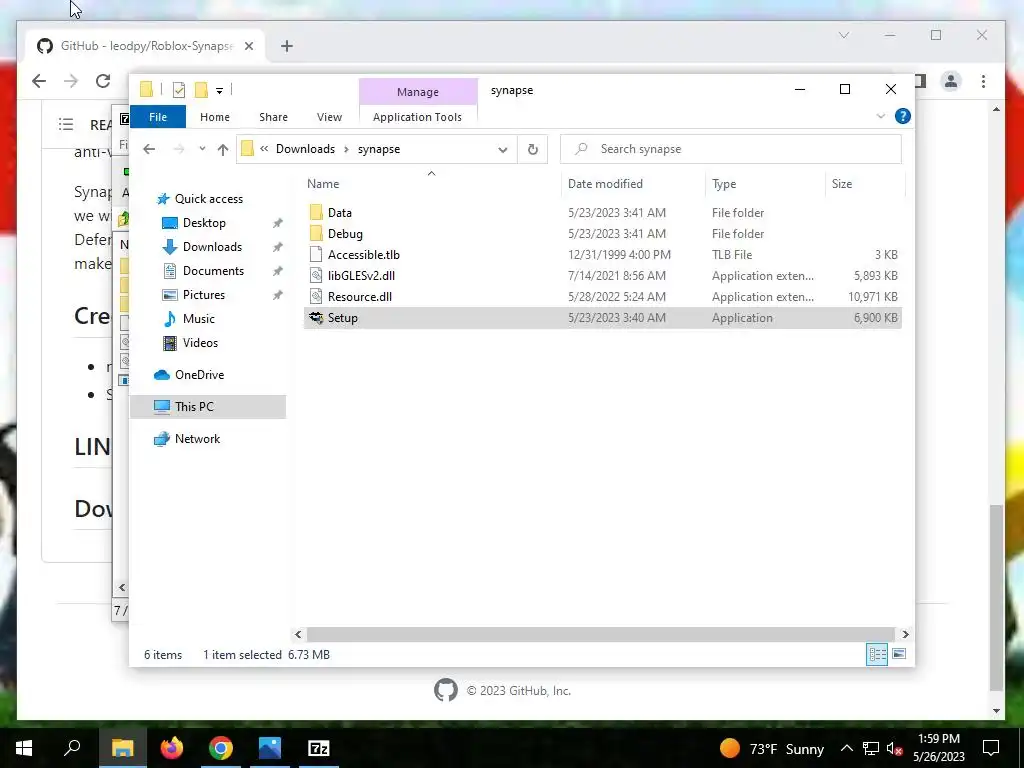
Task: Open Network in navigation pane
Action: pos(197,439)
